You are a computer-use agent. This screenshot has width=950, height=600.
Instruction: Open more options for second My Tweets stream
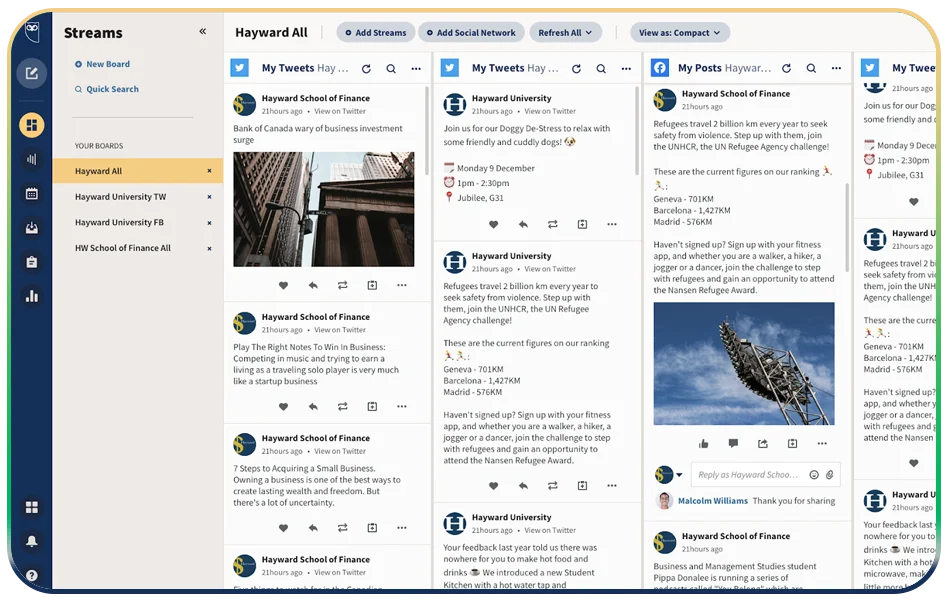click(x=626, y=68)
